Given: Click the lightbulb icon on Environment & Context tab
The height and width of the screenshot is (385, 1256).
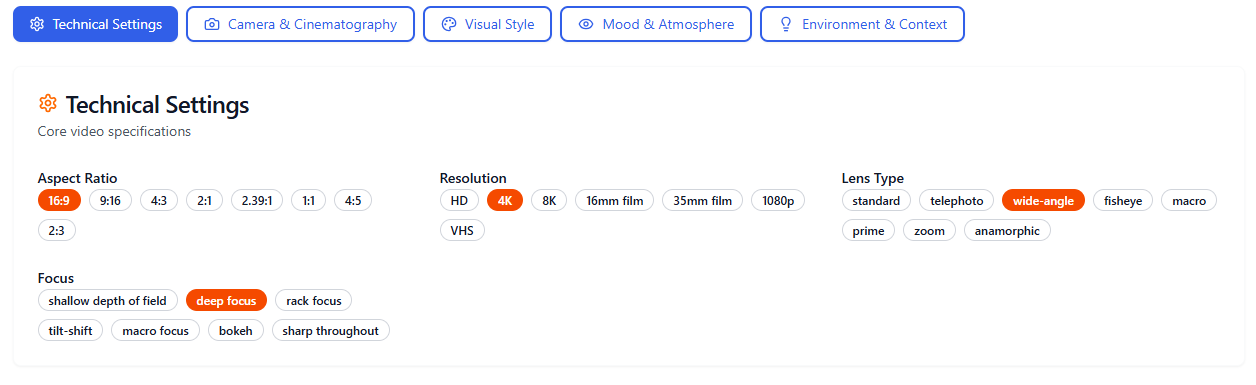Looking at the screenshot, I should click(x=786, y=24).
